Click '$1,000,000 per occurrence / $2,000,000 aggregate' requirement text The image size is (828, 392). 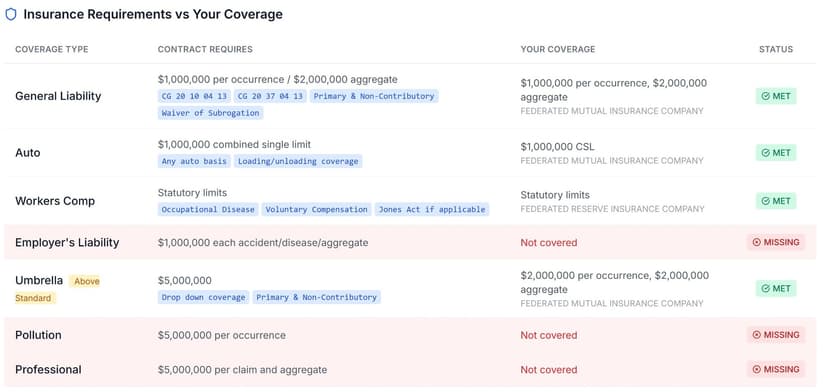[278, 80]
